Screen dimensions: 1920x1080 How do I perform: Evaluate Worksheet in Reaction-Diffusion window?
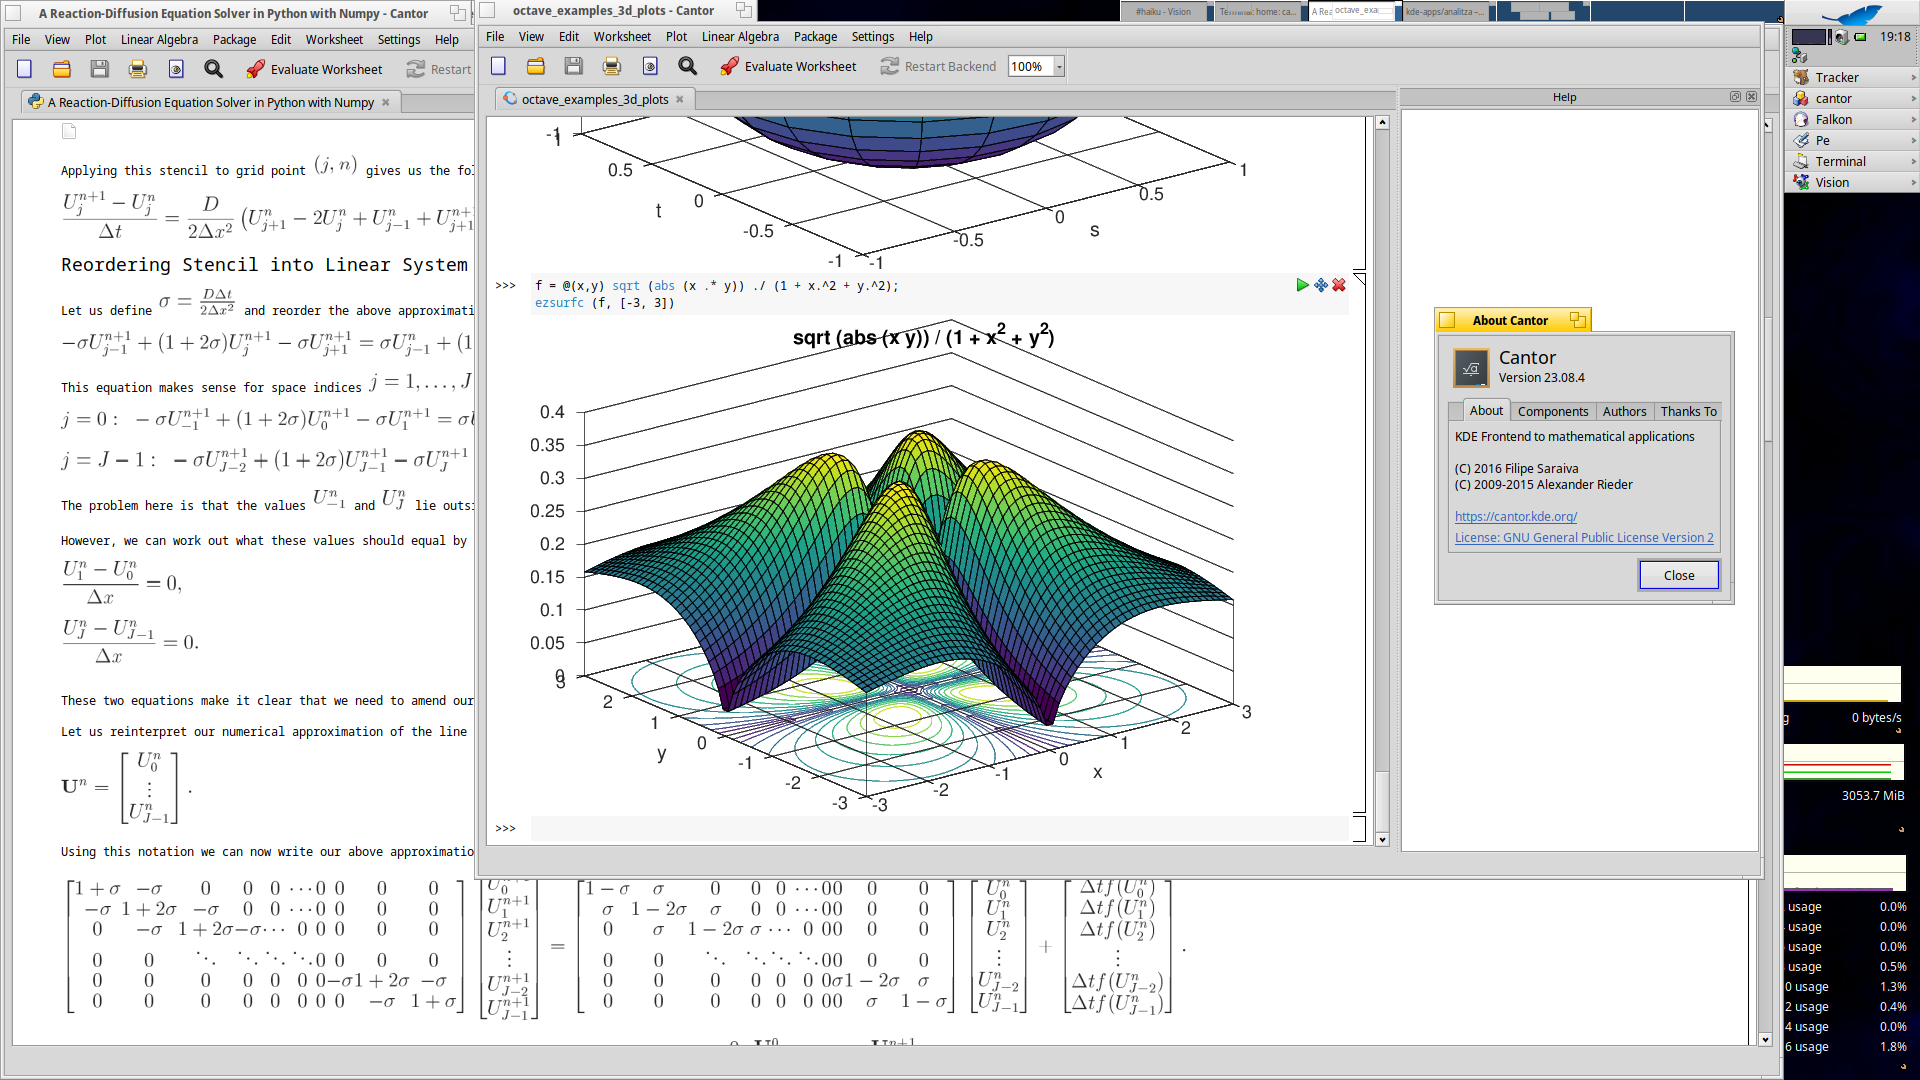click(x=314, y=69)
